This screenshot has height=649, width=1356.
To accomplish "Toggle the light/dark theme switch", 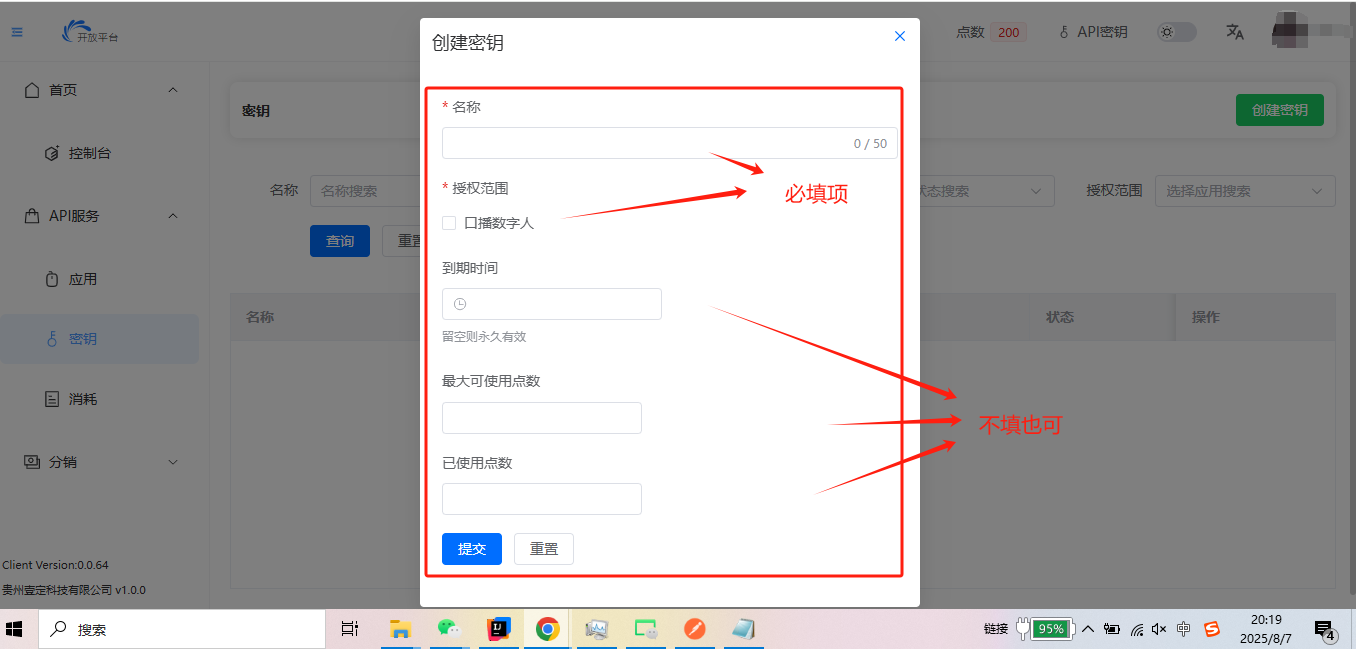I will [x=1176, y=32].
